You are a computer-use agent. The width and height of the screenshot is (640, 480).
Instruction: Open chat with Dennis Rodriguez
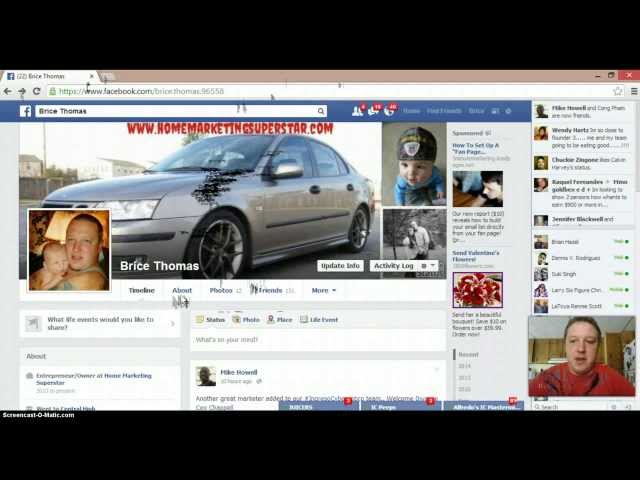click(x=583, y=258)
